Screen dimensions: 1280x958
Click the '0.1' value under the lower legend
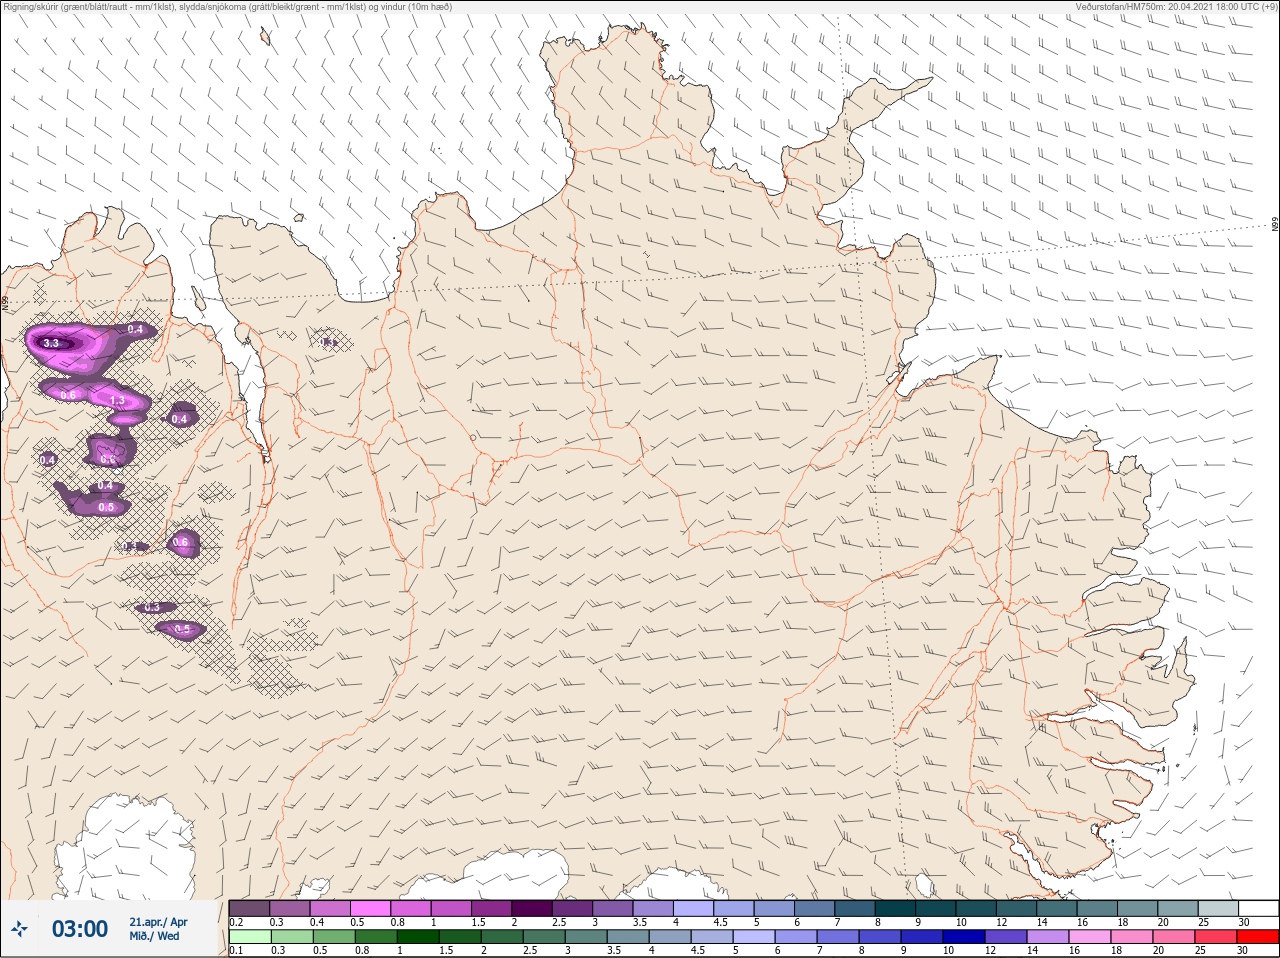[236, 951]
